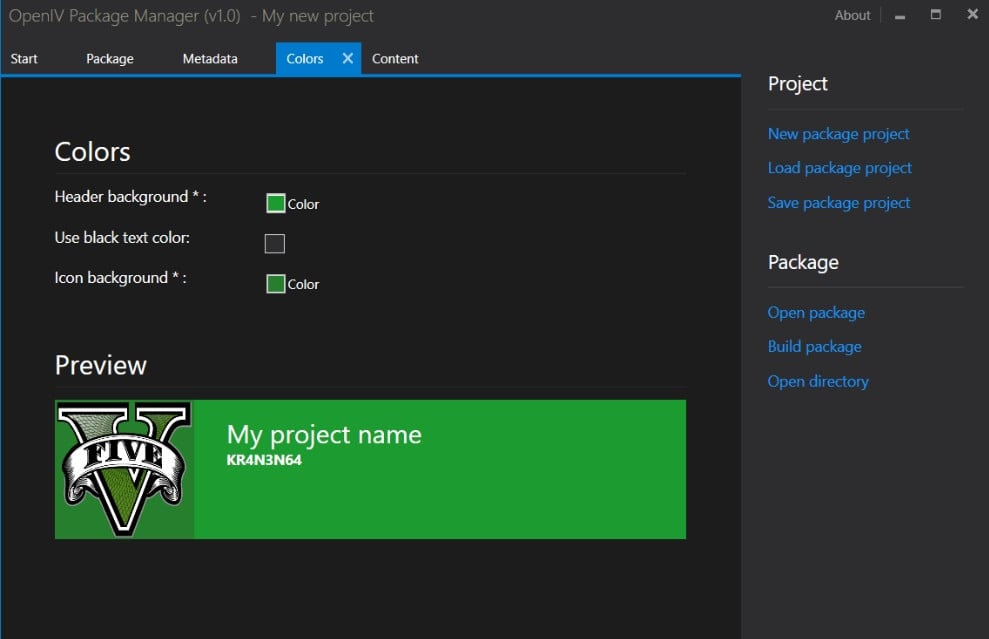Click the 'My project name' preview text
Screen dimensions: 989x639
pos(324,435)
